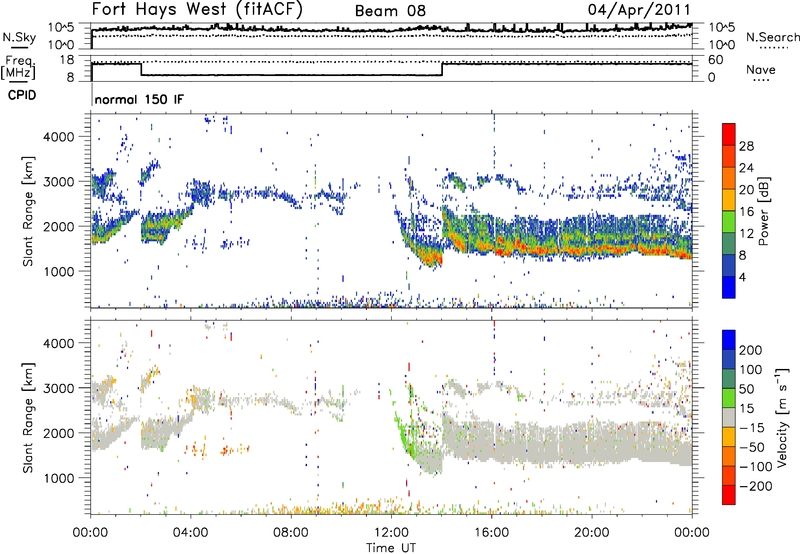Click the '4' Power scale value

tap(742, 277)
